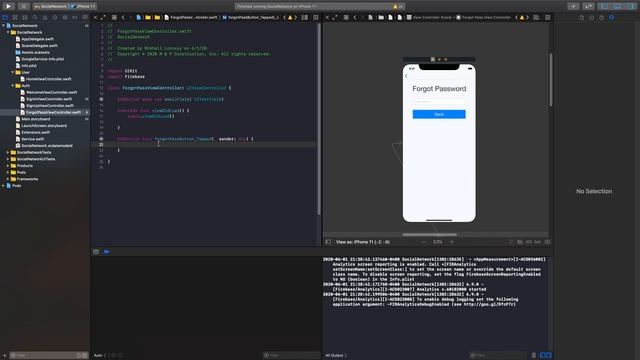Zoom out the storyboard canvas

tap(424, 242)
